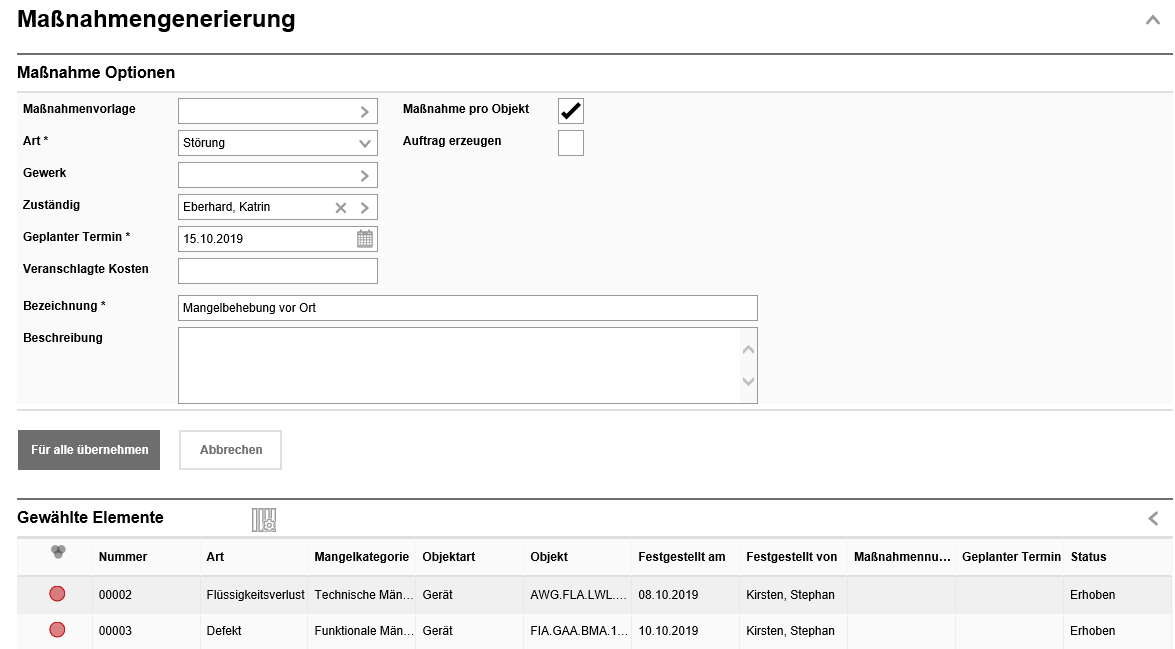Click Für alle übernehmen button
This screenshot has width=1175, height=649.
(89, 450)
